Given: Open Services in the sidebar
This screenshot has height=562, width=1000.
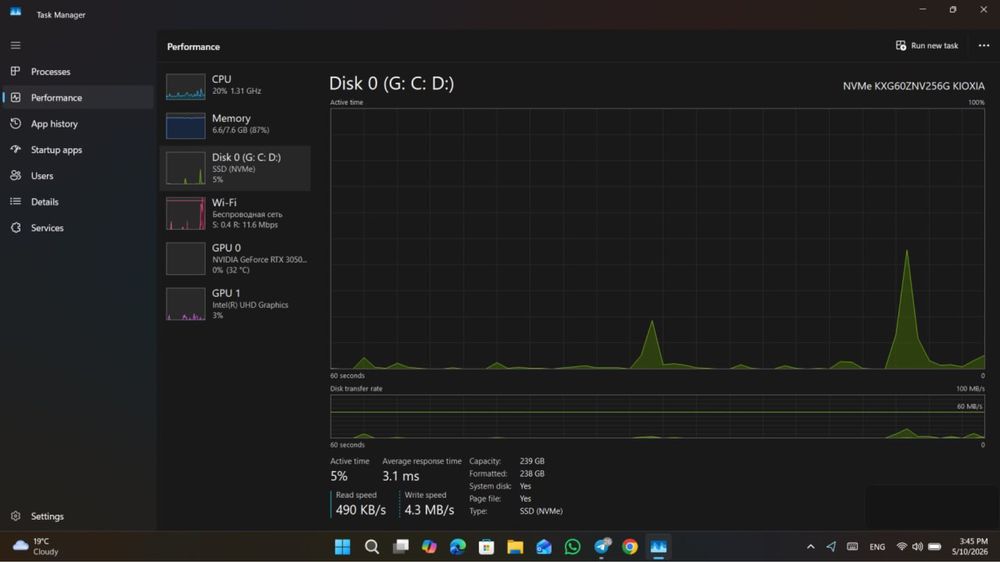Looking at the screenshot, I should coord(78,228).
